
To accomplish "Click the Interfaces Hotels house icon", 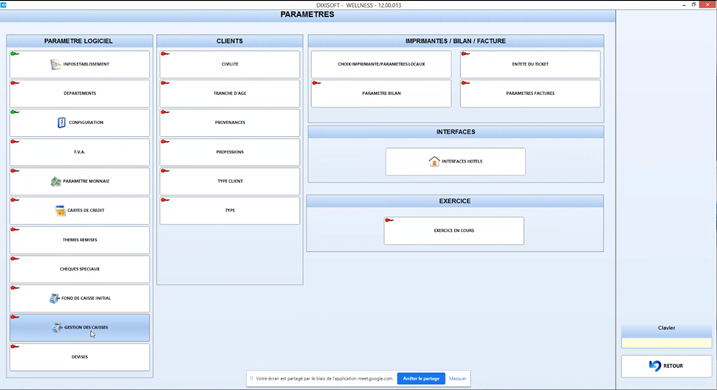I will (434, 161).
